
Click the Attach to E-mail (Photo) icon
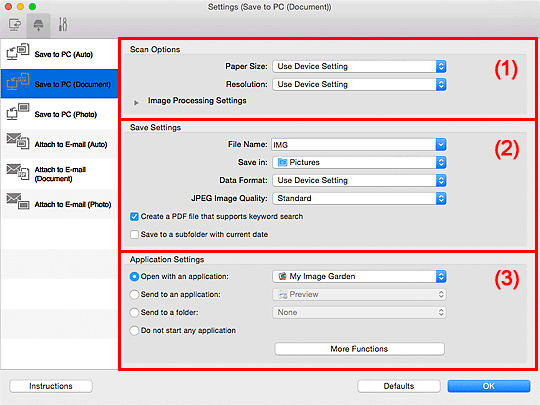click(x=18, y=201)
